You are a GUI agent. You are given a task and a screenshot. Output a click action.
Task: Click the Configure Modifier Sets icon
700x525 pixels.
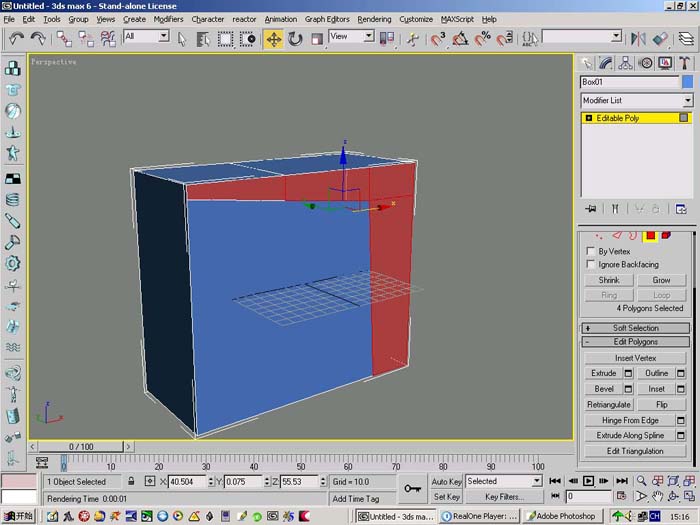click(x=681, y=208)
